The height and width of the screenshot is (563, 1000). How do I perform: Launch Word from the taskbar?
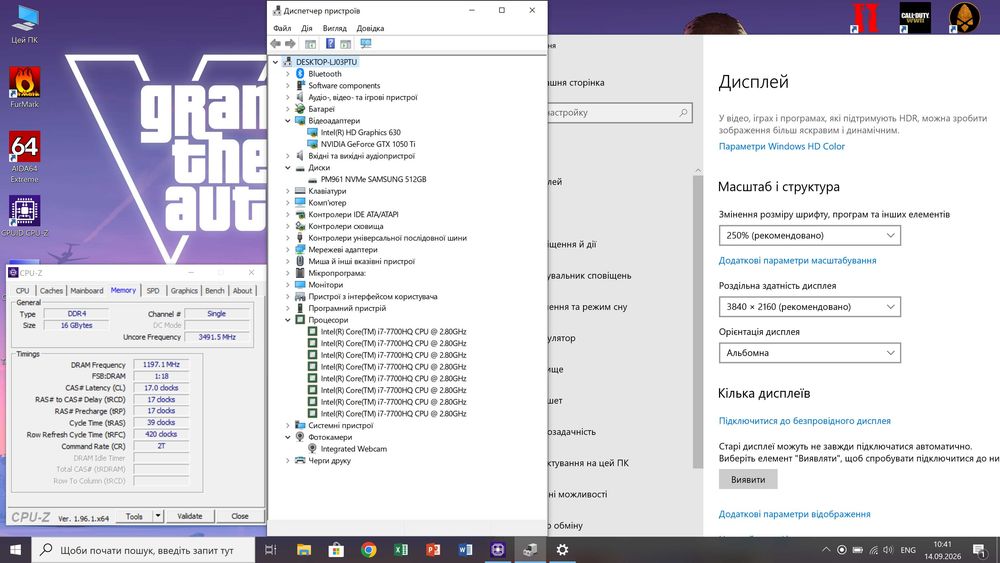pyautogui.click(x=465, y=550)
